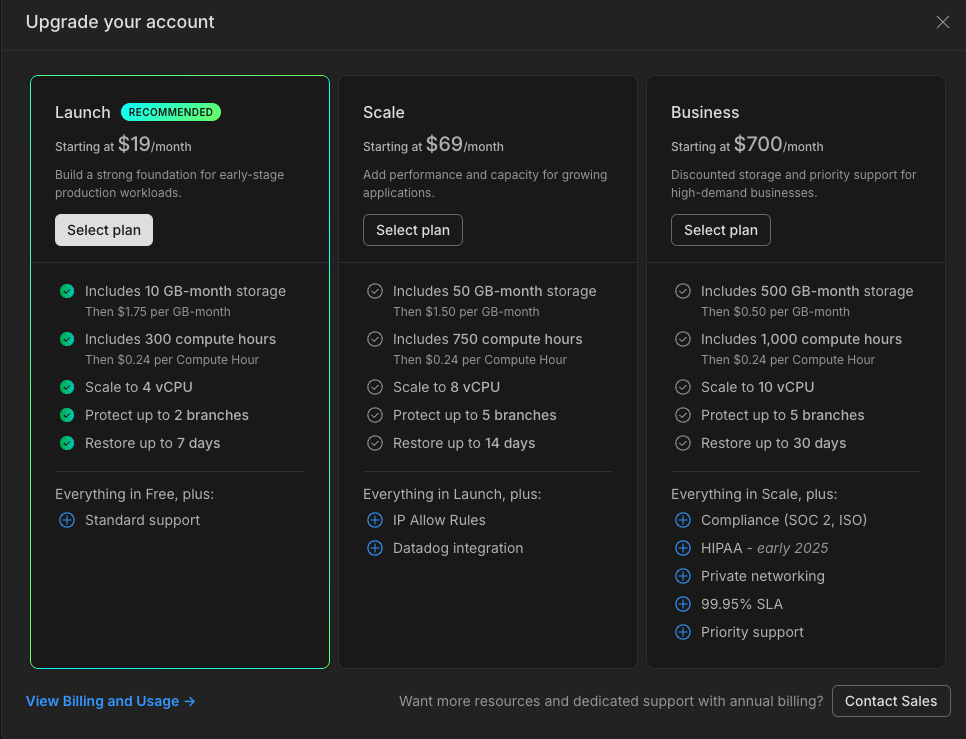Click plus icon beside Standard support
Screen dimensions: 966x739
(x=67, y=520)
